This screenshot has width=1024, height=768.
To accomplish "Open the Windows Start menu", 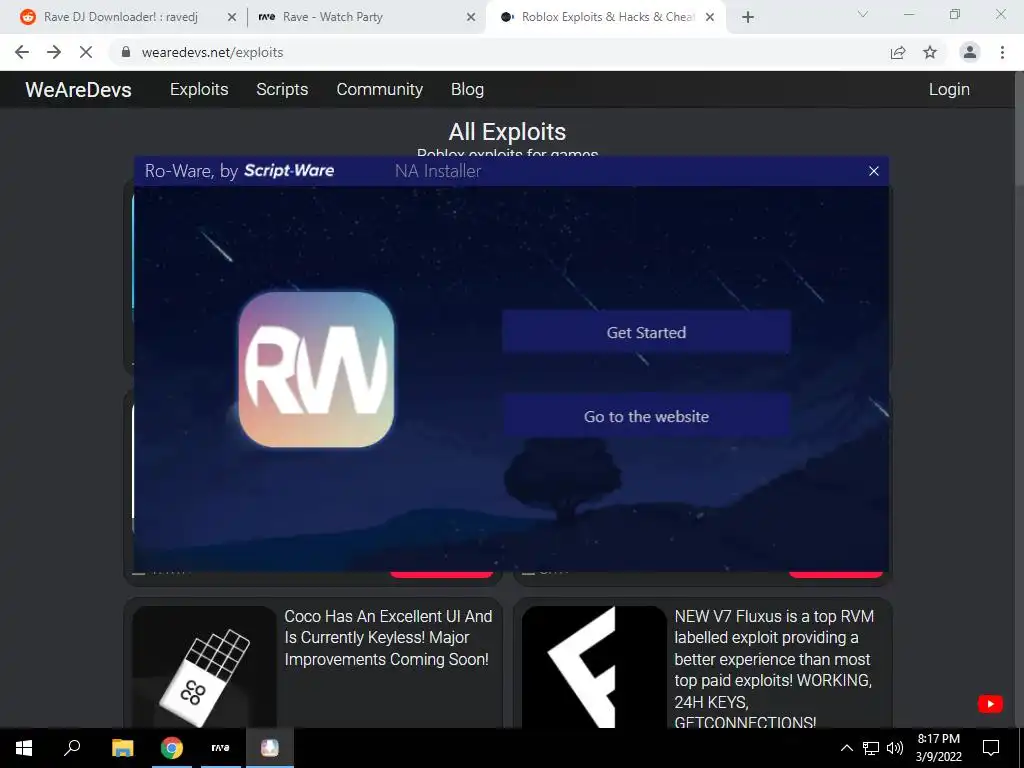I will [x=24, y=748].
